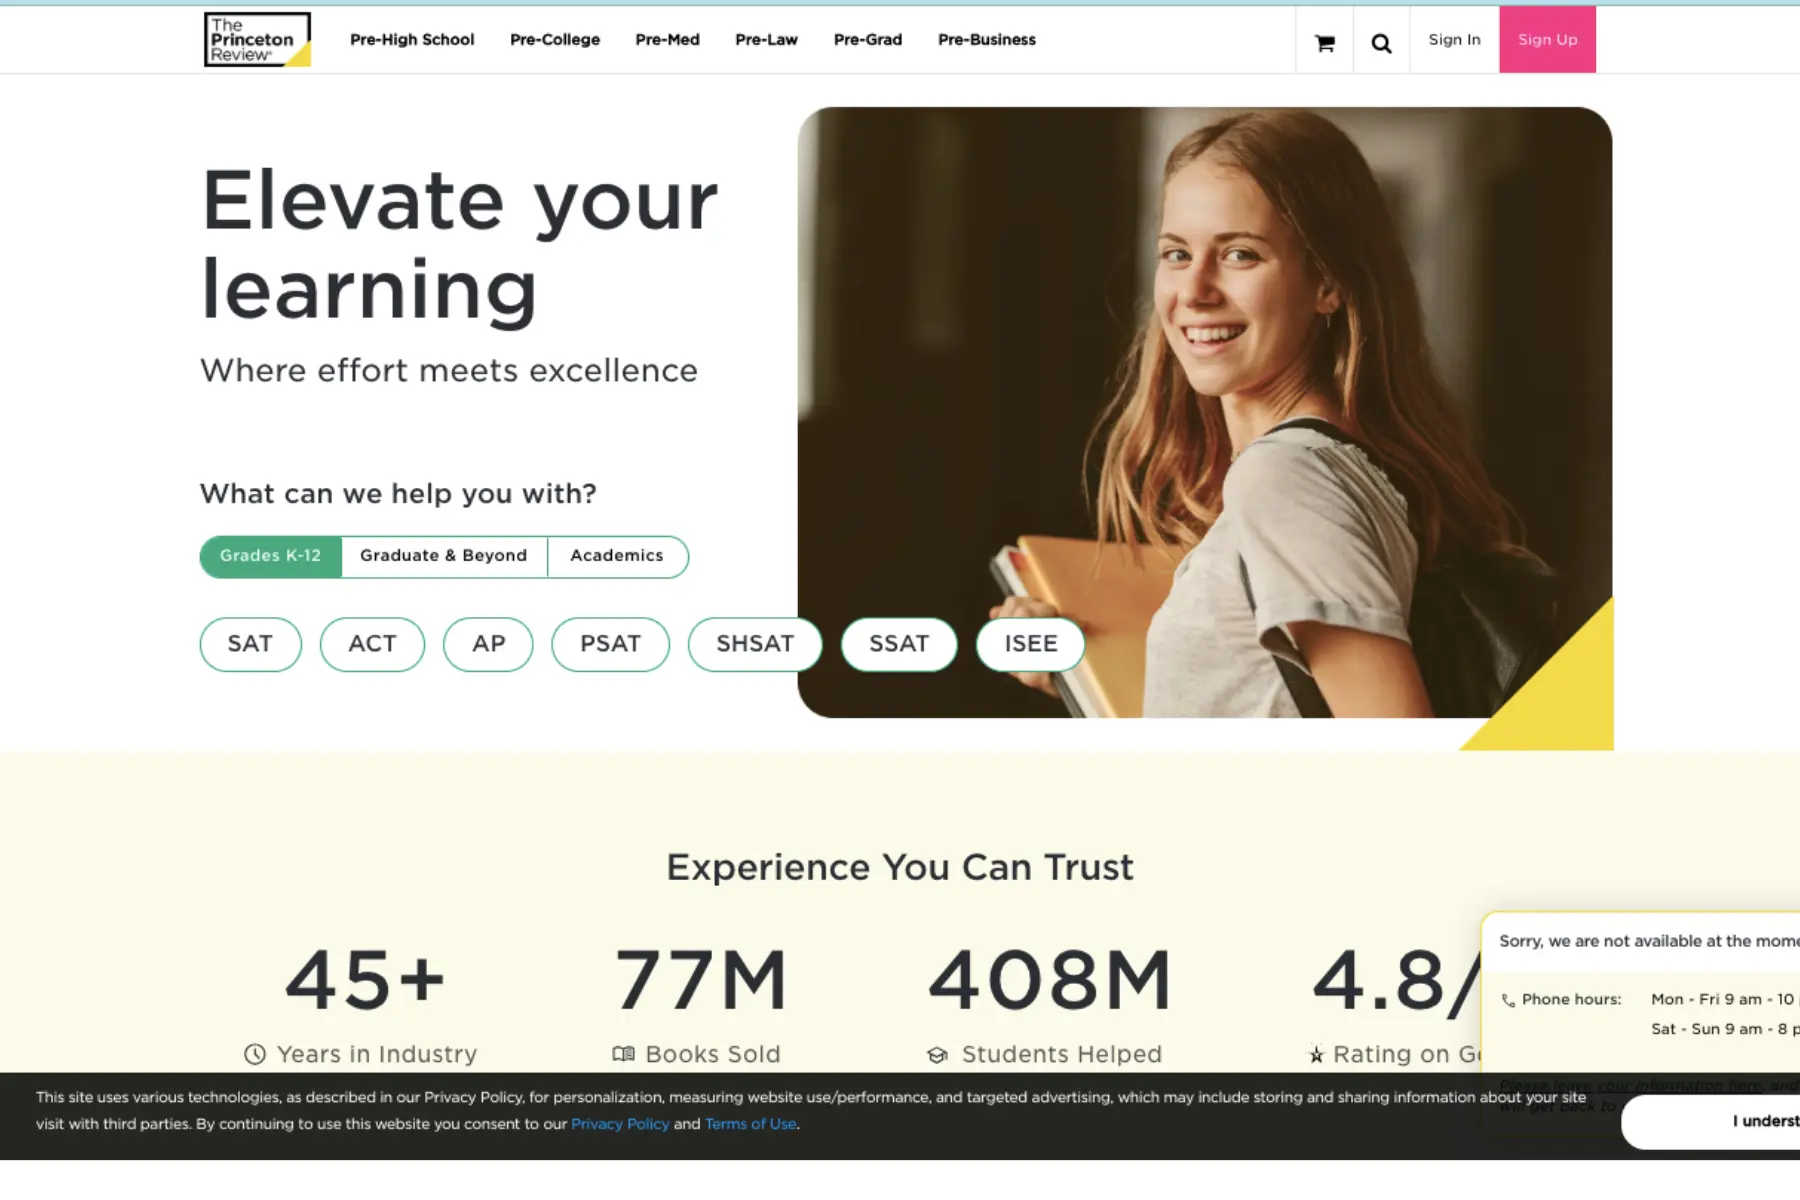Toggle the Graduate & Beyond category

[x=443, y=556]
